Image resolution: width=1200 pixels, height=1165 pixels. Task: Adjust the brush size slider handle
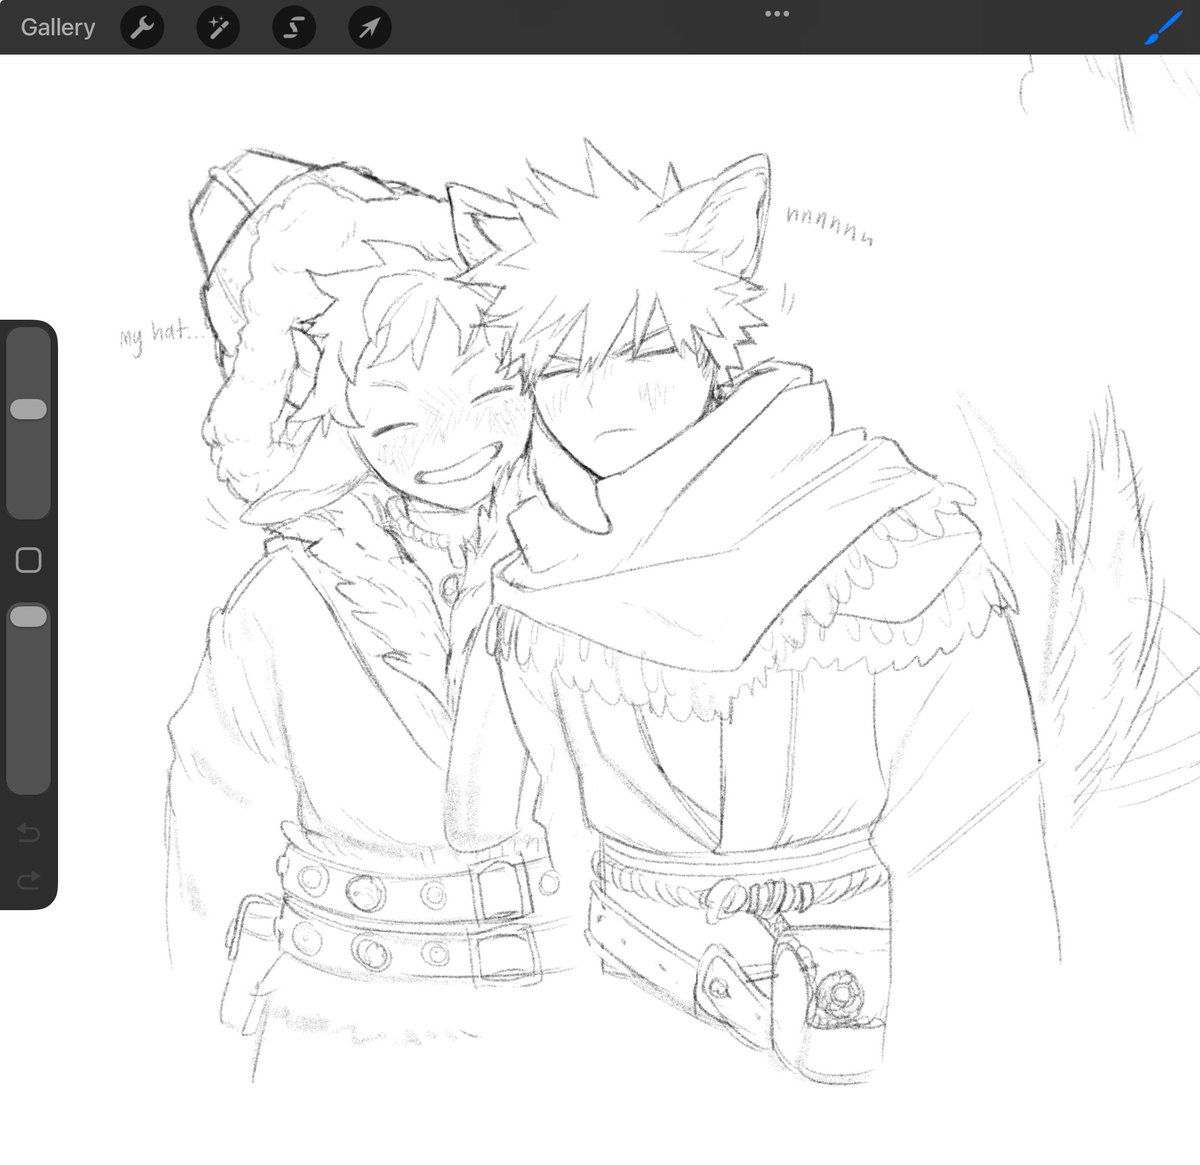pos(28,409)
